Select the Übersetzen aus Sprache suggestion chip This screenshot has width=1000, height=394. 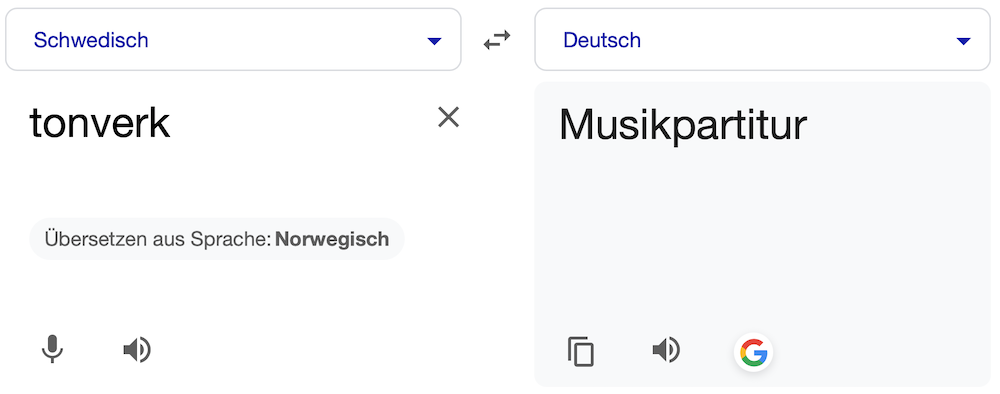(217, 239)
